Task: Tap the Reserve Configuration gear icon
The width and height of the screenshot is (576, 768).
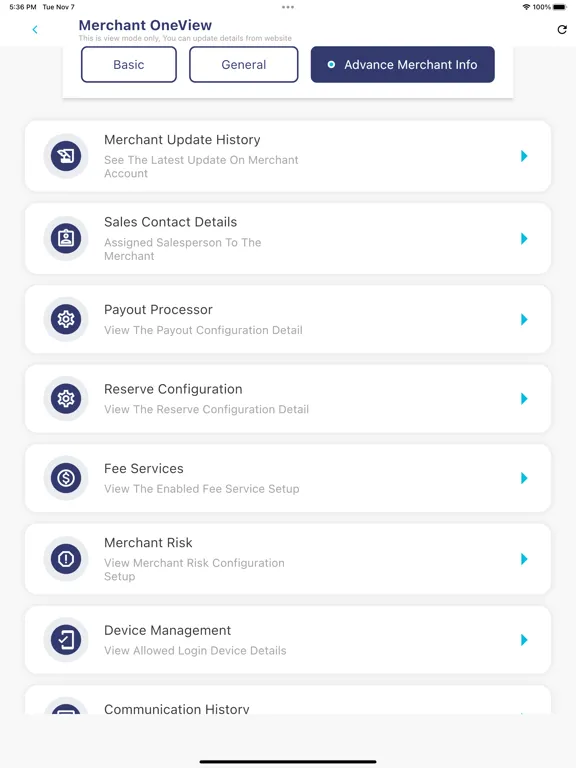Action: click(x=66, y=398)
